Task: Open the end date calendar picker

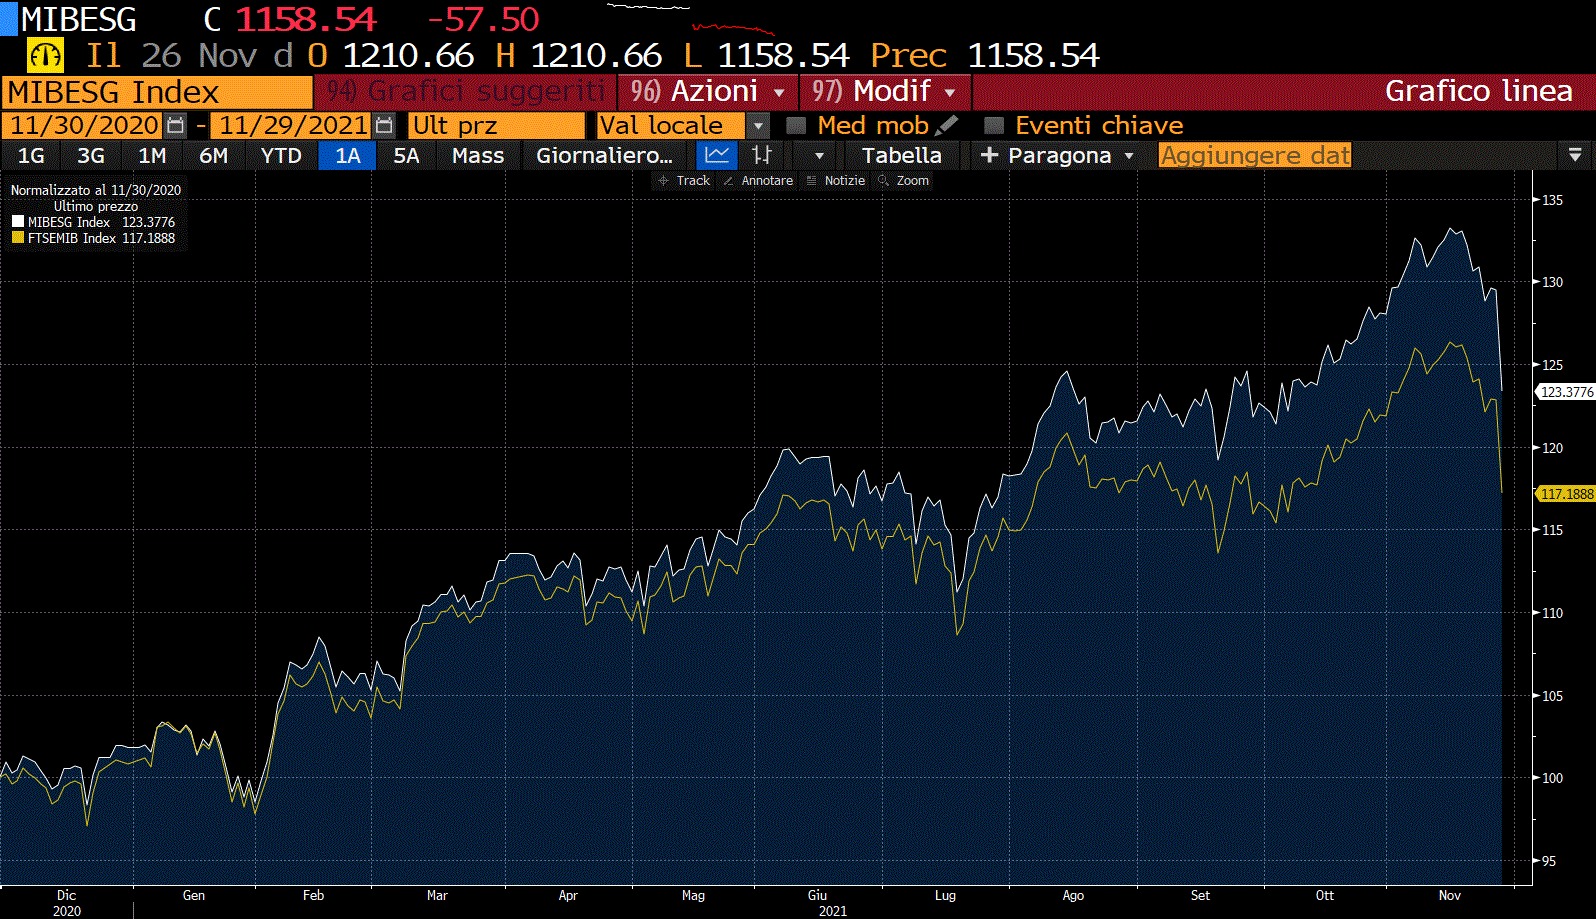Action: (384, 125)
